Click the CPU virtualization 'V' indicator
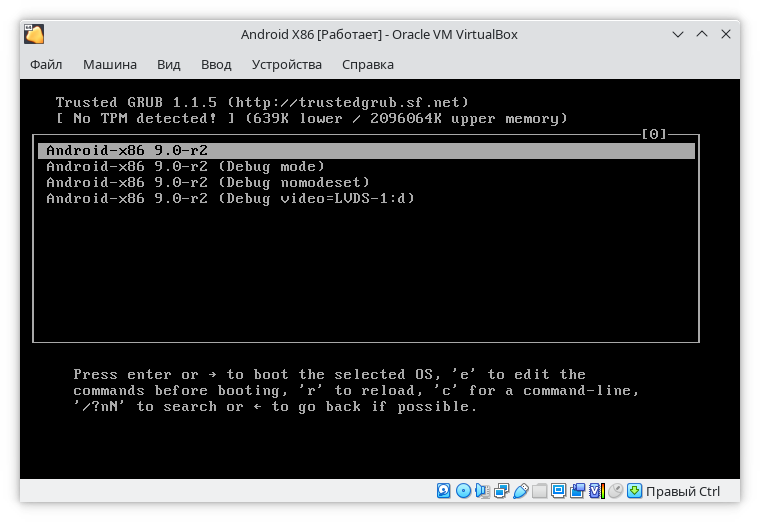Image resolution: width=760 pixels, height=522 pixels. (x=595, y=491)
